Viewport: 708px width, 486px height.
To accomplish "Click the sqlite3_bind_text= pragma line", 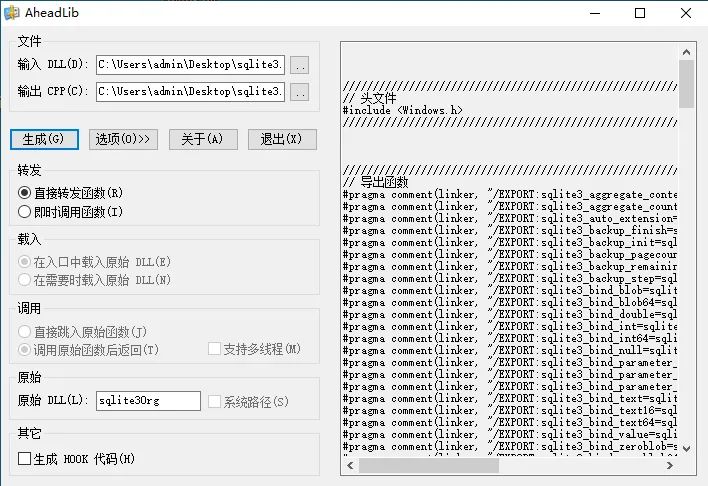I will click(x=510, y=398).
